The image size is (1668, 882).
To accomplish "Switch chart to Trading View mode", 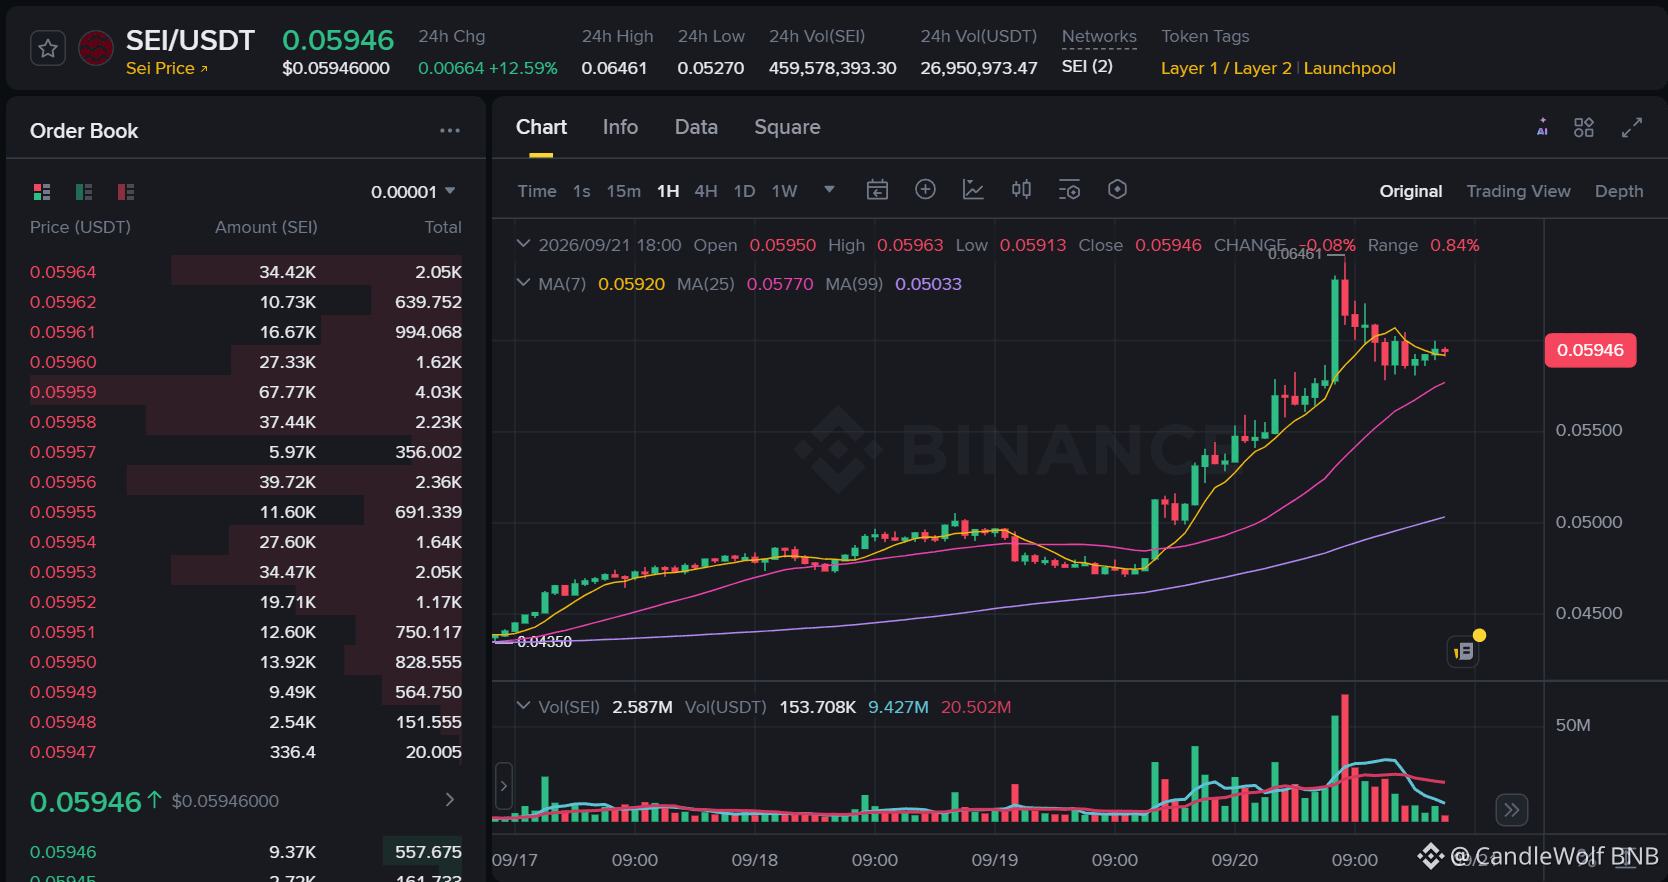I will [1518, 191].
